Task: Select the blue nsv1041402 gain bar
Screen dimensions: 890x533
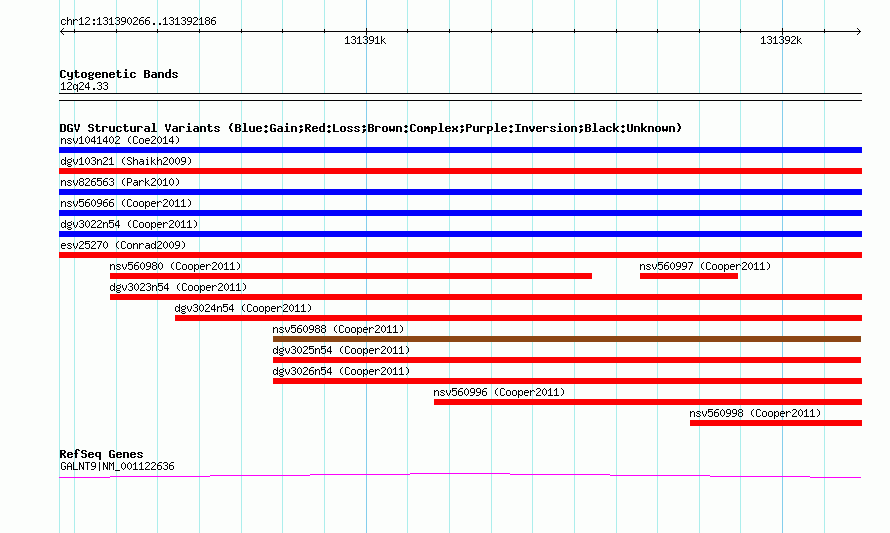Action: pos(460,150)
